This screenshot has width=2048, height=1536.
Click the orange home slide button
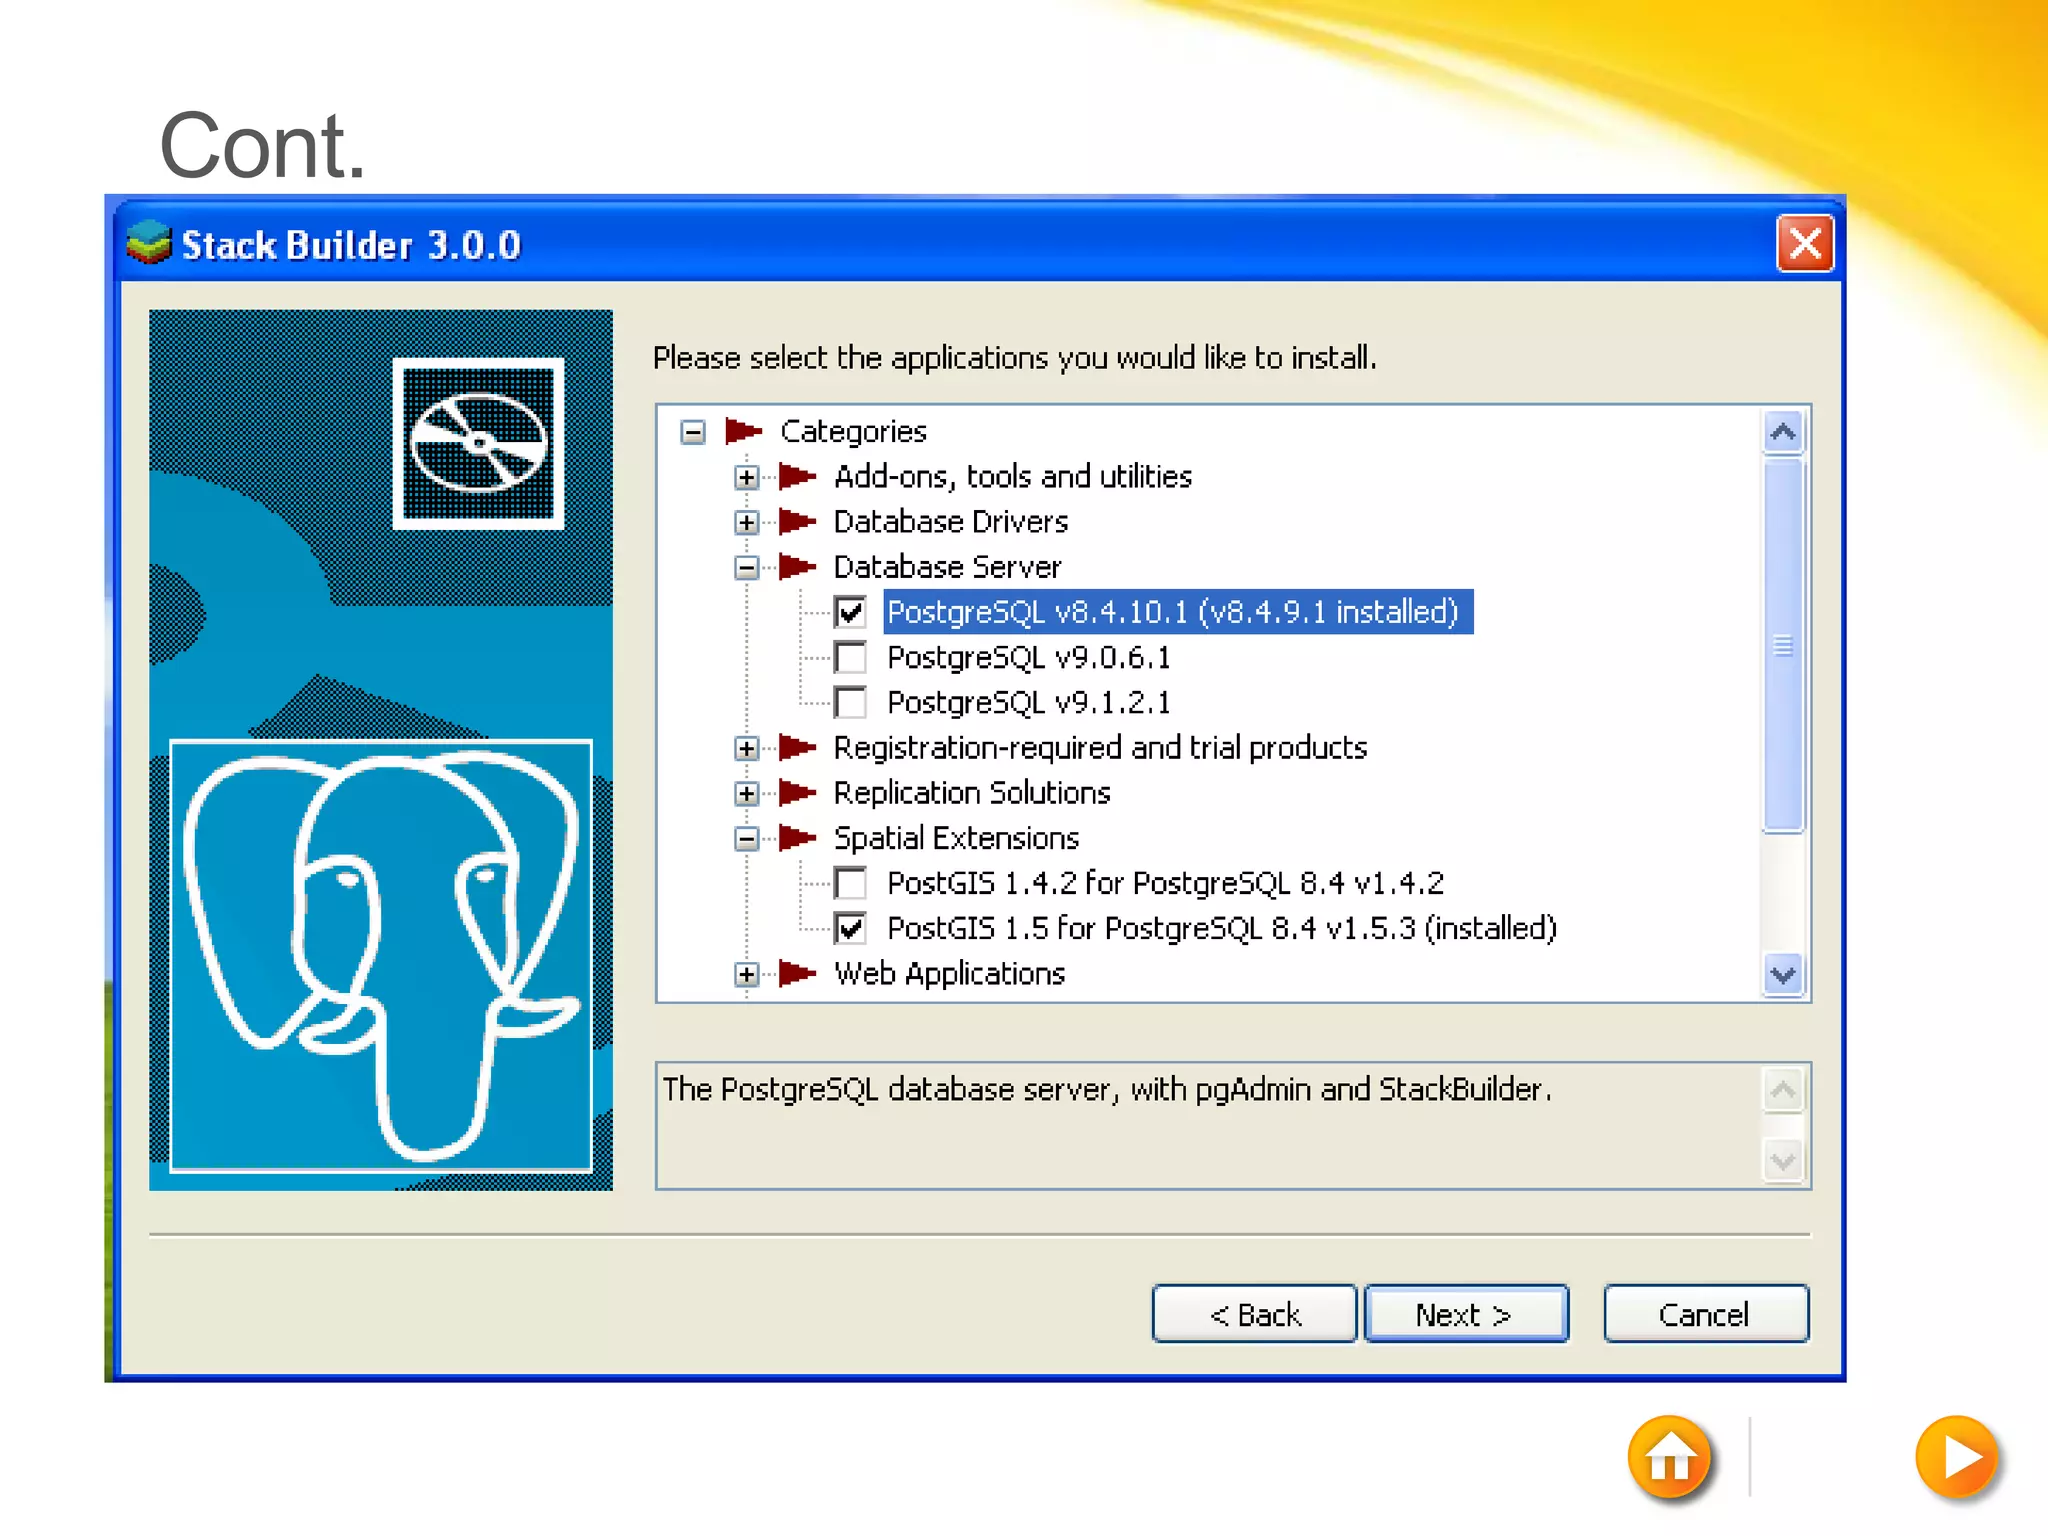1669,1458
